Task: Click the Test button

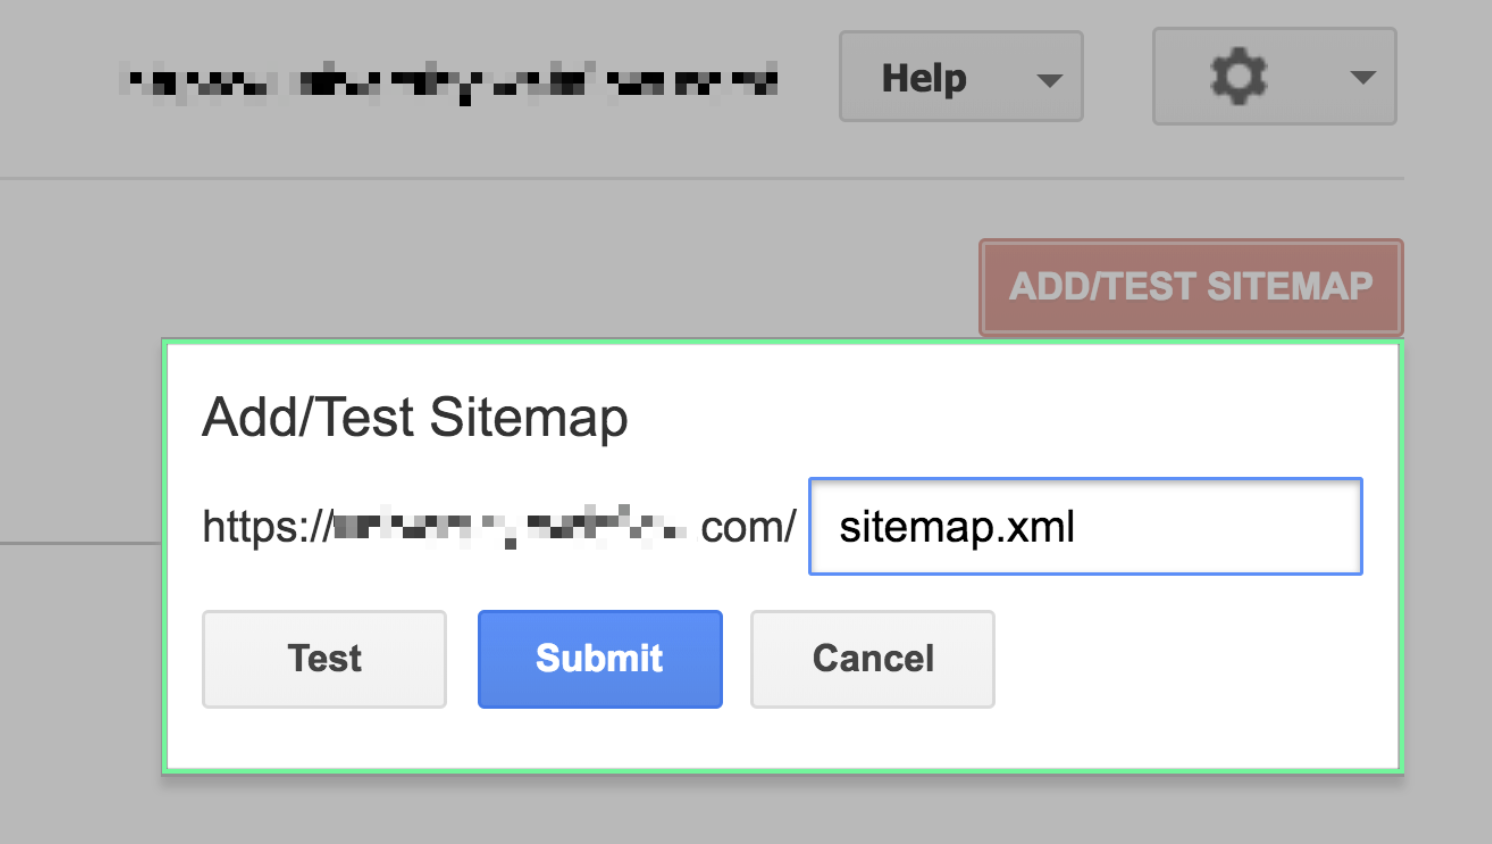Action: (x=324, y=659)
